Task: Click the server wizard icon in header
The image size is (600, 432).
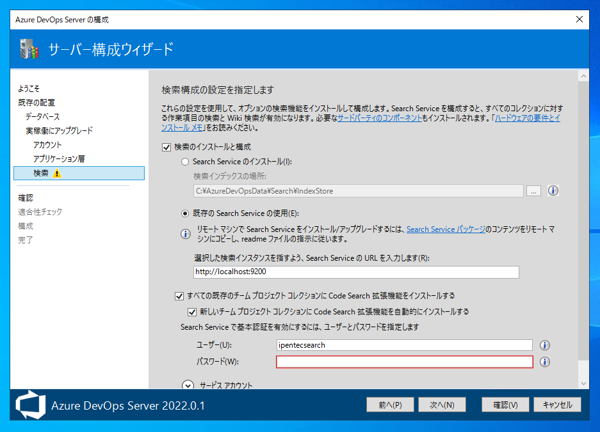Action: [x=29, y=49]
